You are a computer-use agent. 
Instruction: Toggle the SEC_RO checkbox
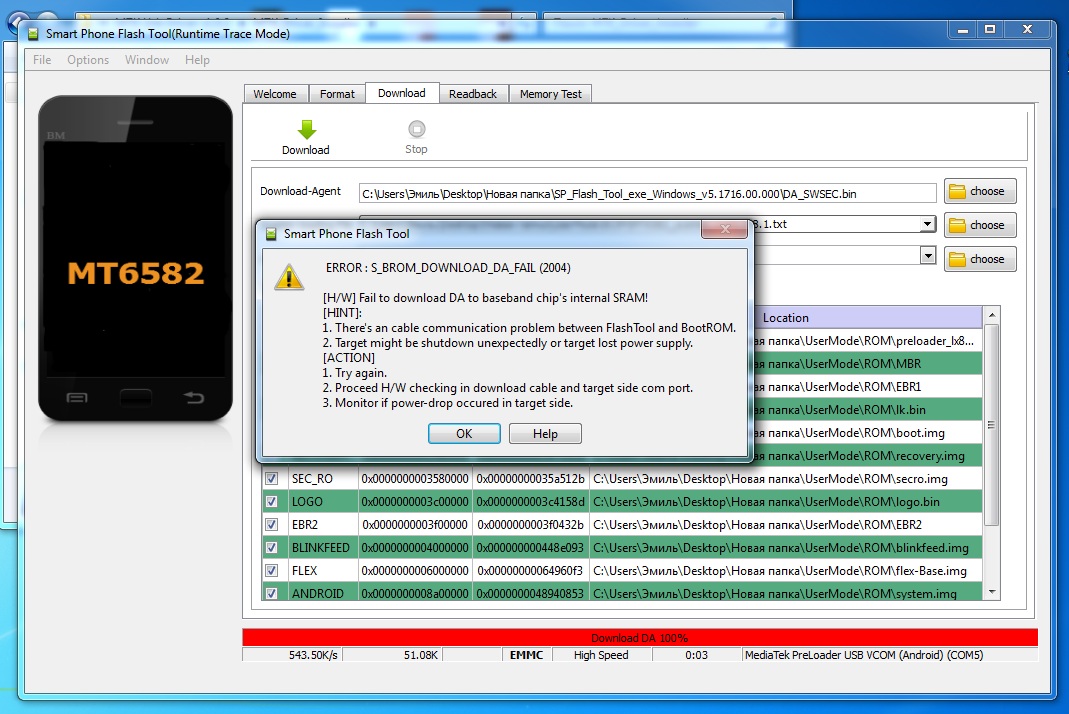[271, 479]
